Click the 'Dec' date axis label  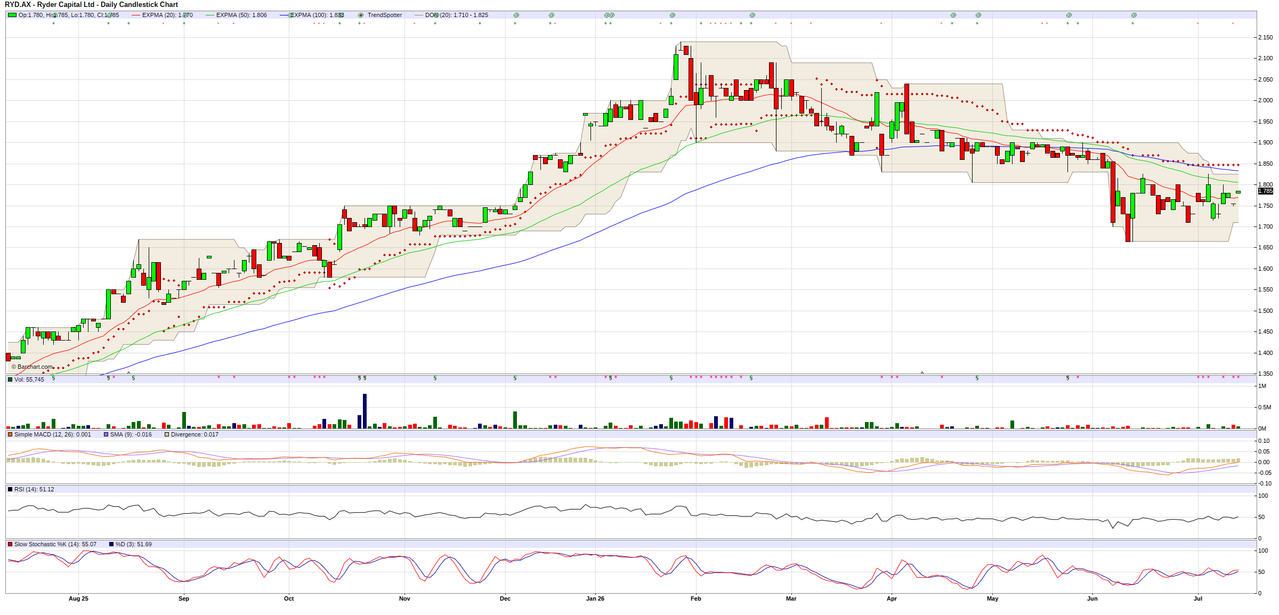tap(505, 599)
